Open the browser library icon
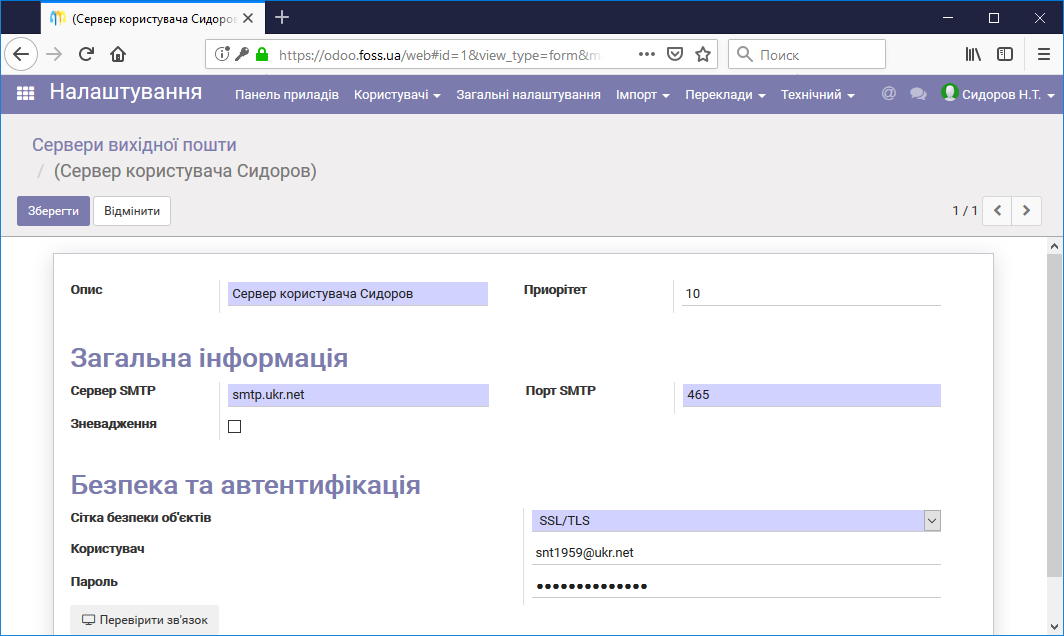This screenshot has height=636, width=1064. click(973, 54)
